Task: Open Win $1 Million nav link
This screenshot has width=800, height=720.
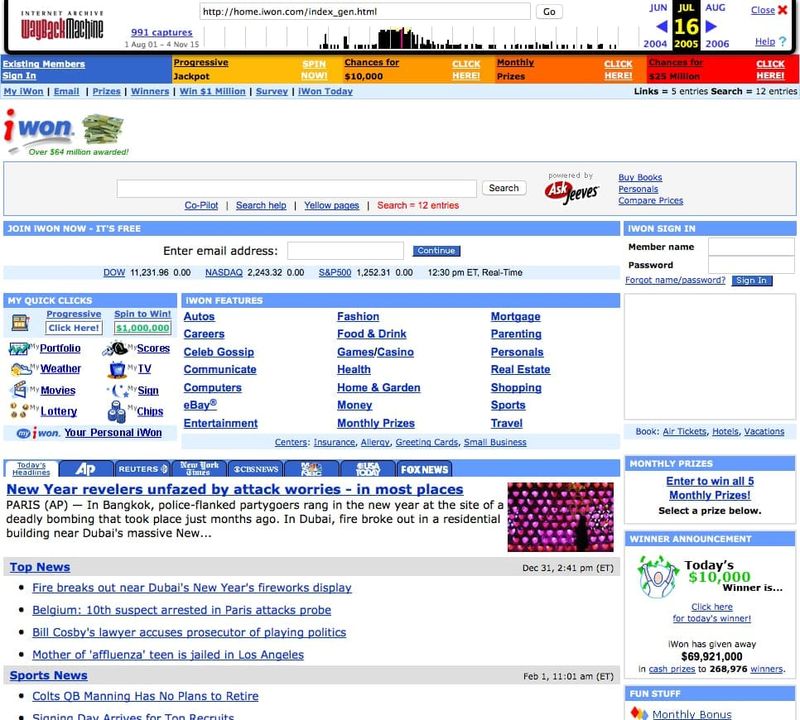Action: [x=212, y=91]
